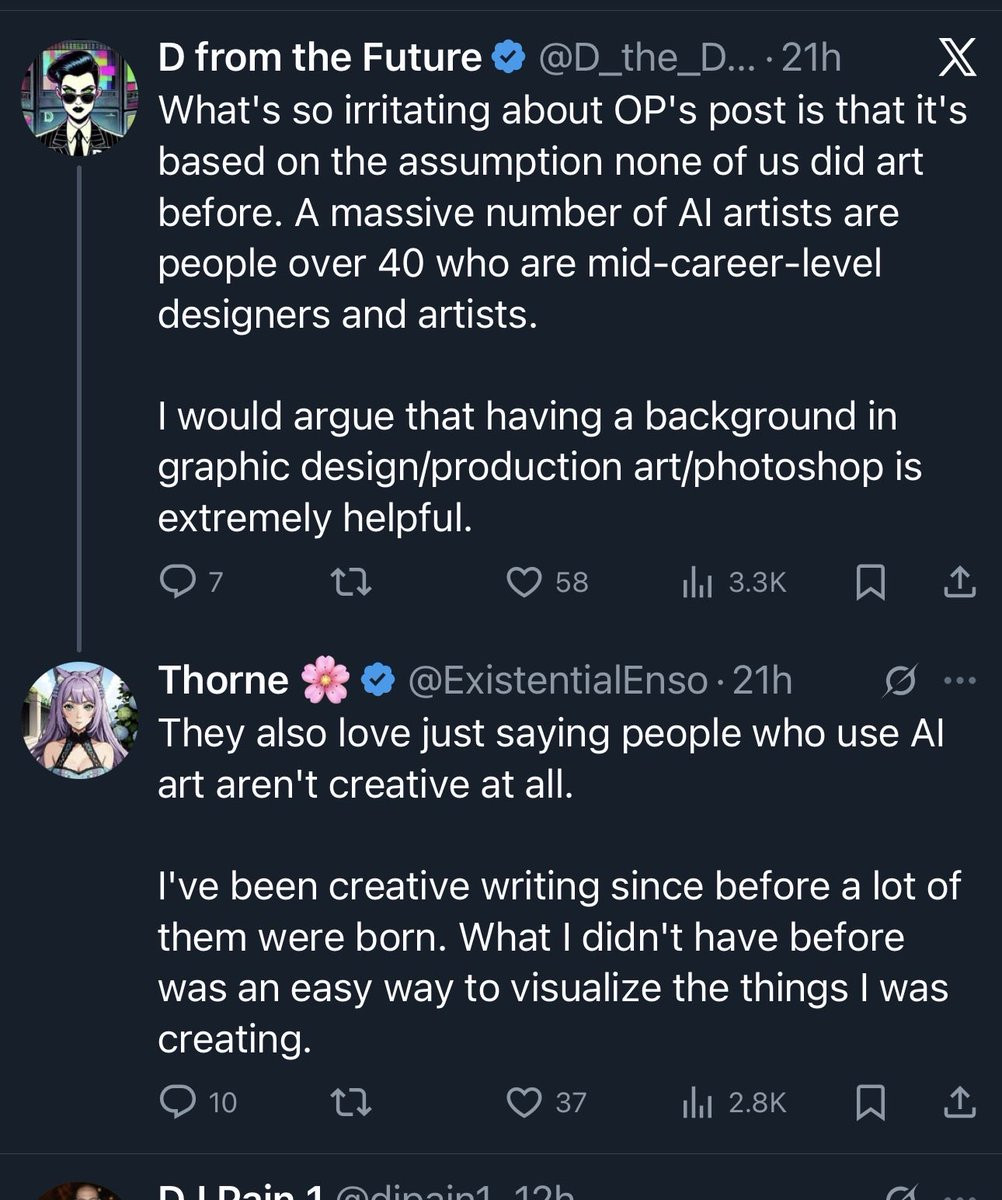Open D from the Future's profile picture
This screenshot has height=1200, width=1002.
[x=79, y=98]
